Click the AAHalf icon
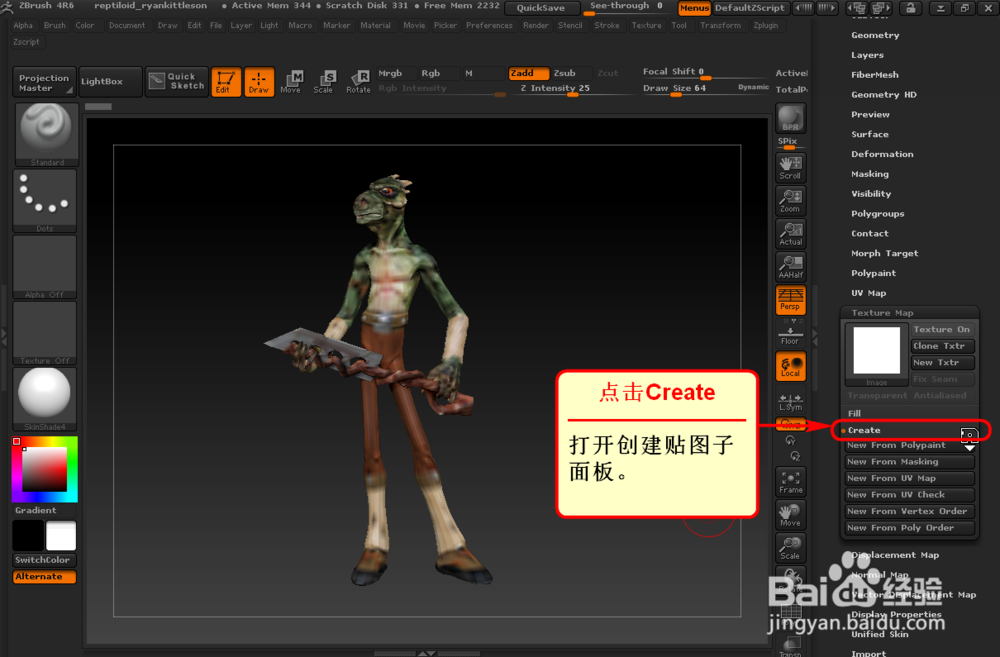 pyautogui.click(x=791, y=267)
